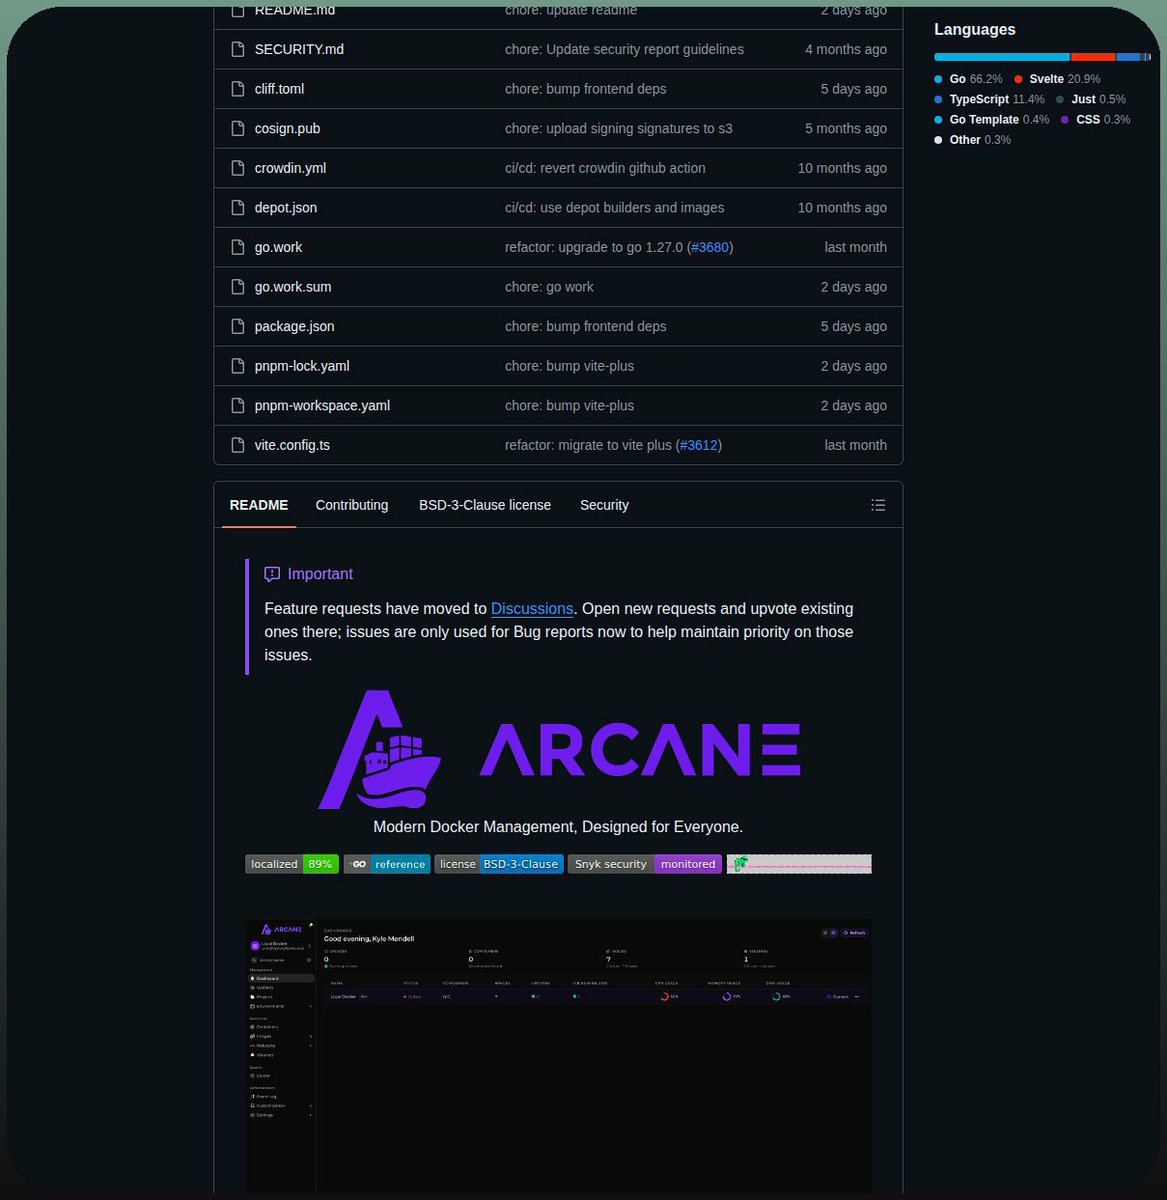Image resolution: width=1167 pixels, height=1200 pixels.
Task: Click file icon beside go.work.sum
Action: pyautogui.click(x=237, y=287)
